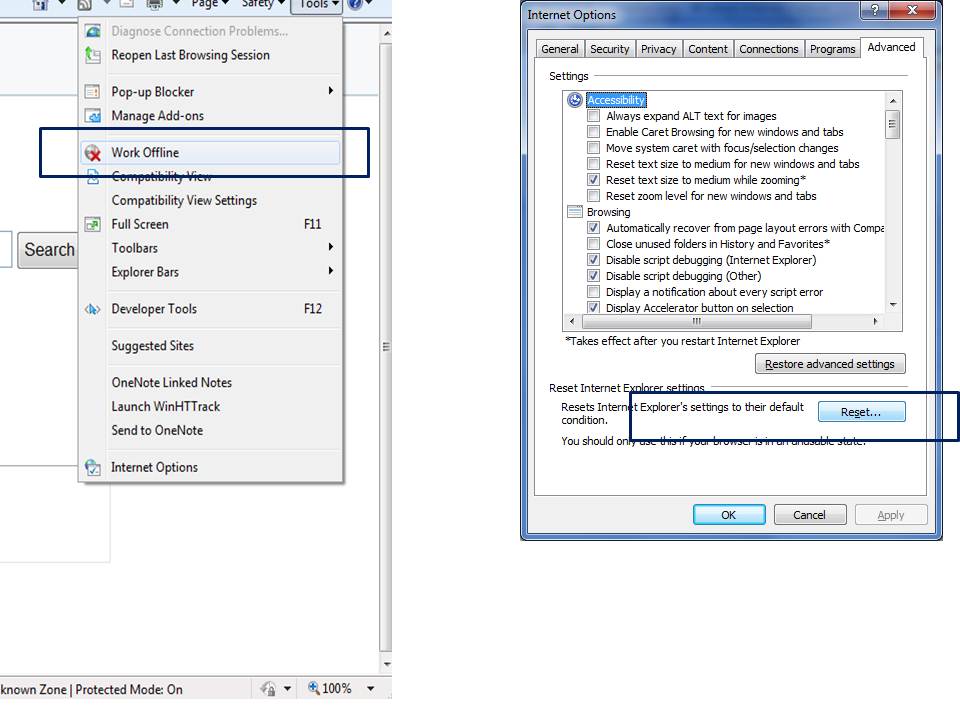Check Reset text size for new windows
The image size is (960, 720).
tap(593, 163)
